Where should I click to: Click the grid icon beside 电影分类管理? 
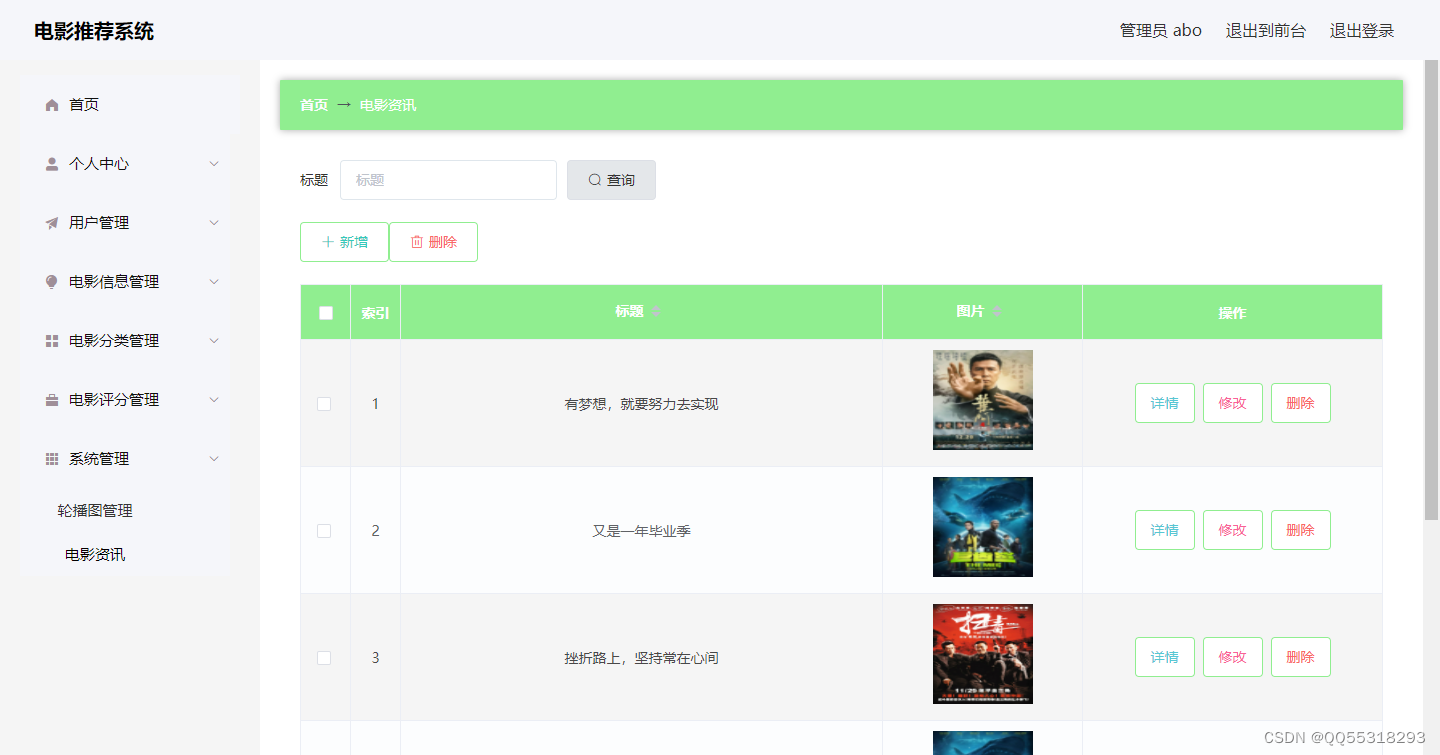click(x=52, y=341)
